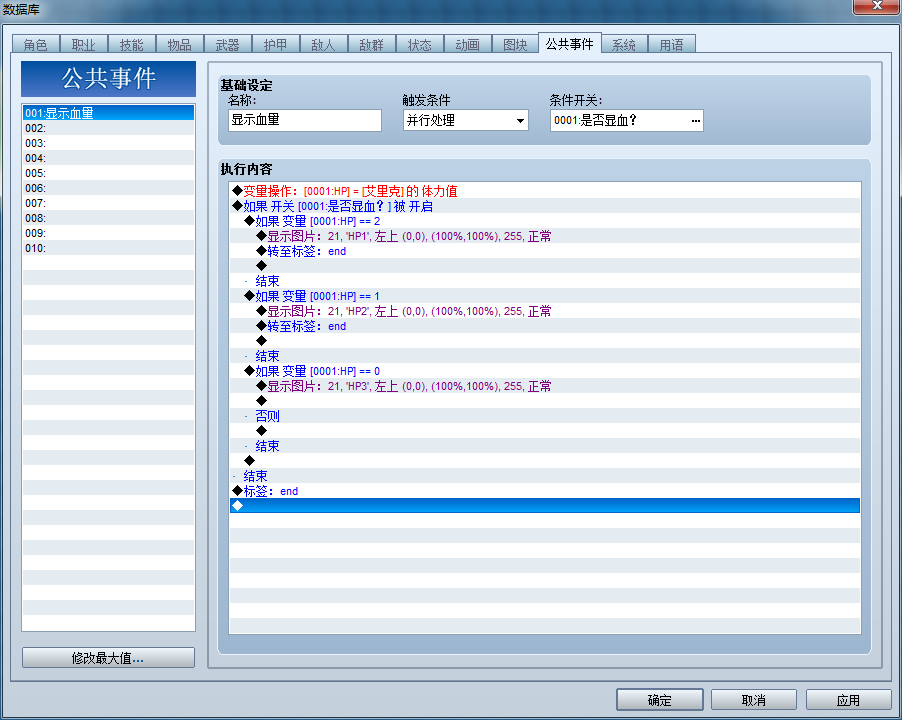Image resolution: width=902 pixels, height=720 pixels.
Task: Click the 修改最大值 button
Action: coord(108,658)
